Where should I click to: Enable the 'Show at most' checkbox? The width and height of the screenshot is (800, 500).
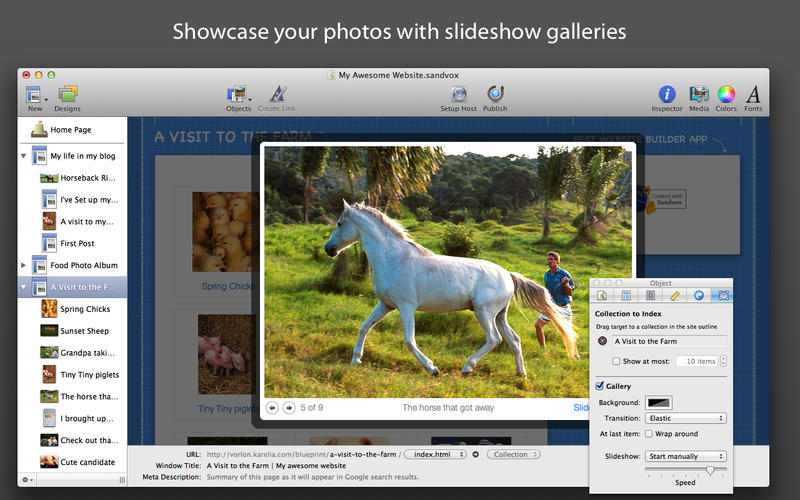click(x=616, y=361)
